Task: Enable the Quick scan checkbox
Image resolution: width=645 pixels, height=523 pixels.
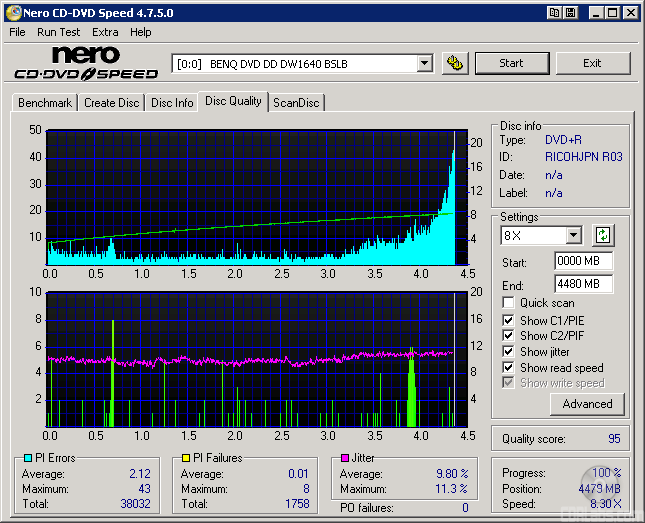Action: [509, 303]
